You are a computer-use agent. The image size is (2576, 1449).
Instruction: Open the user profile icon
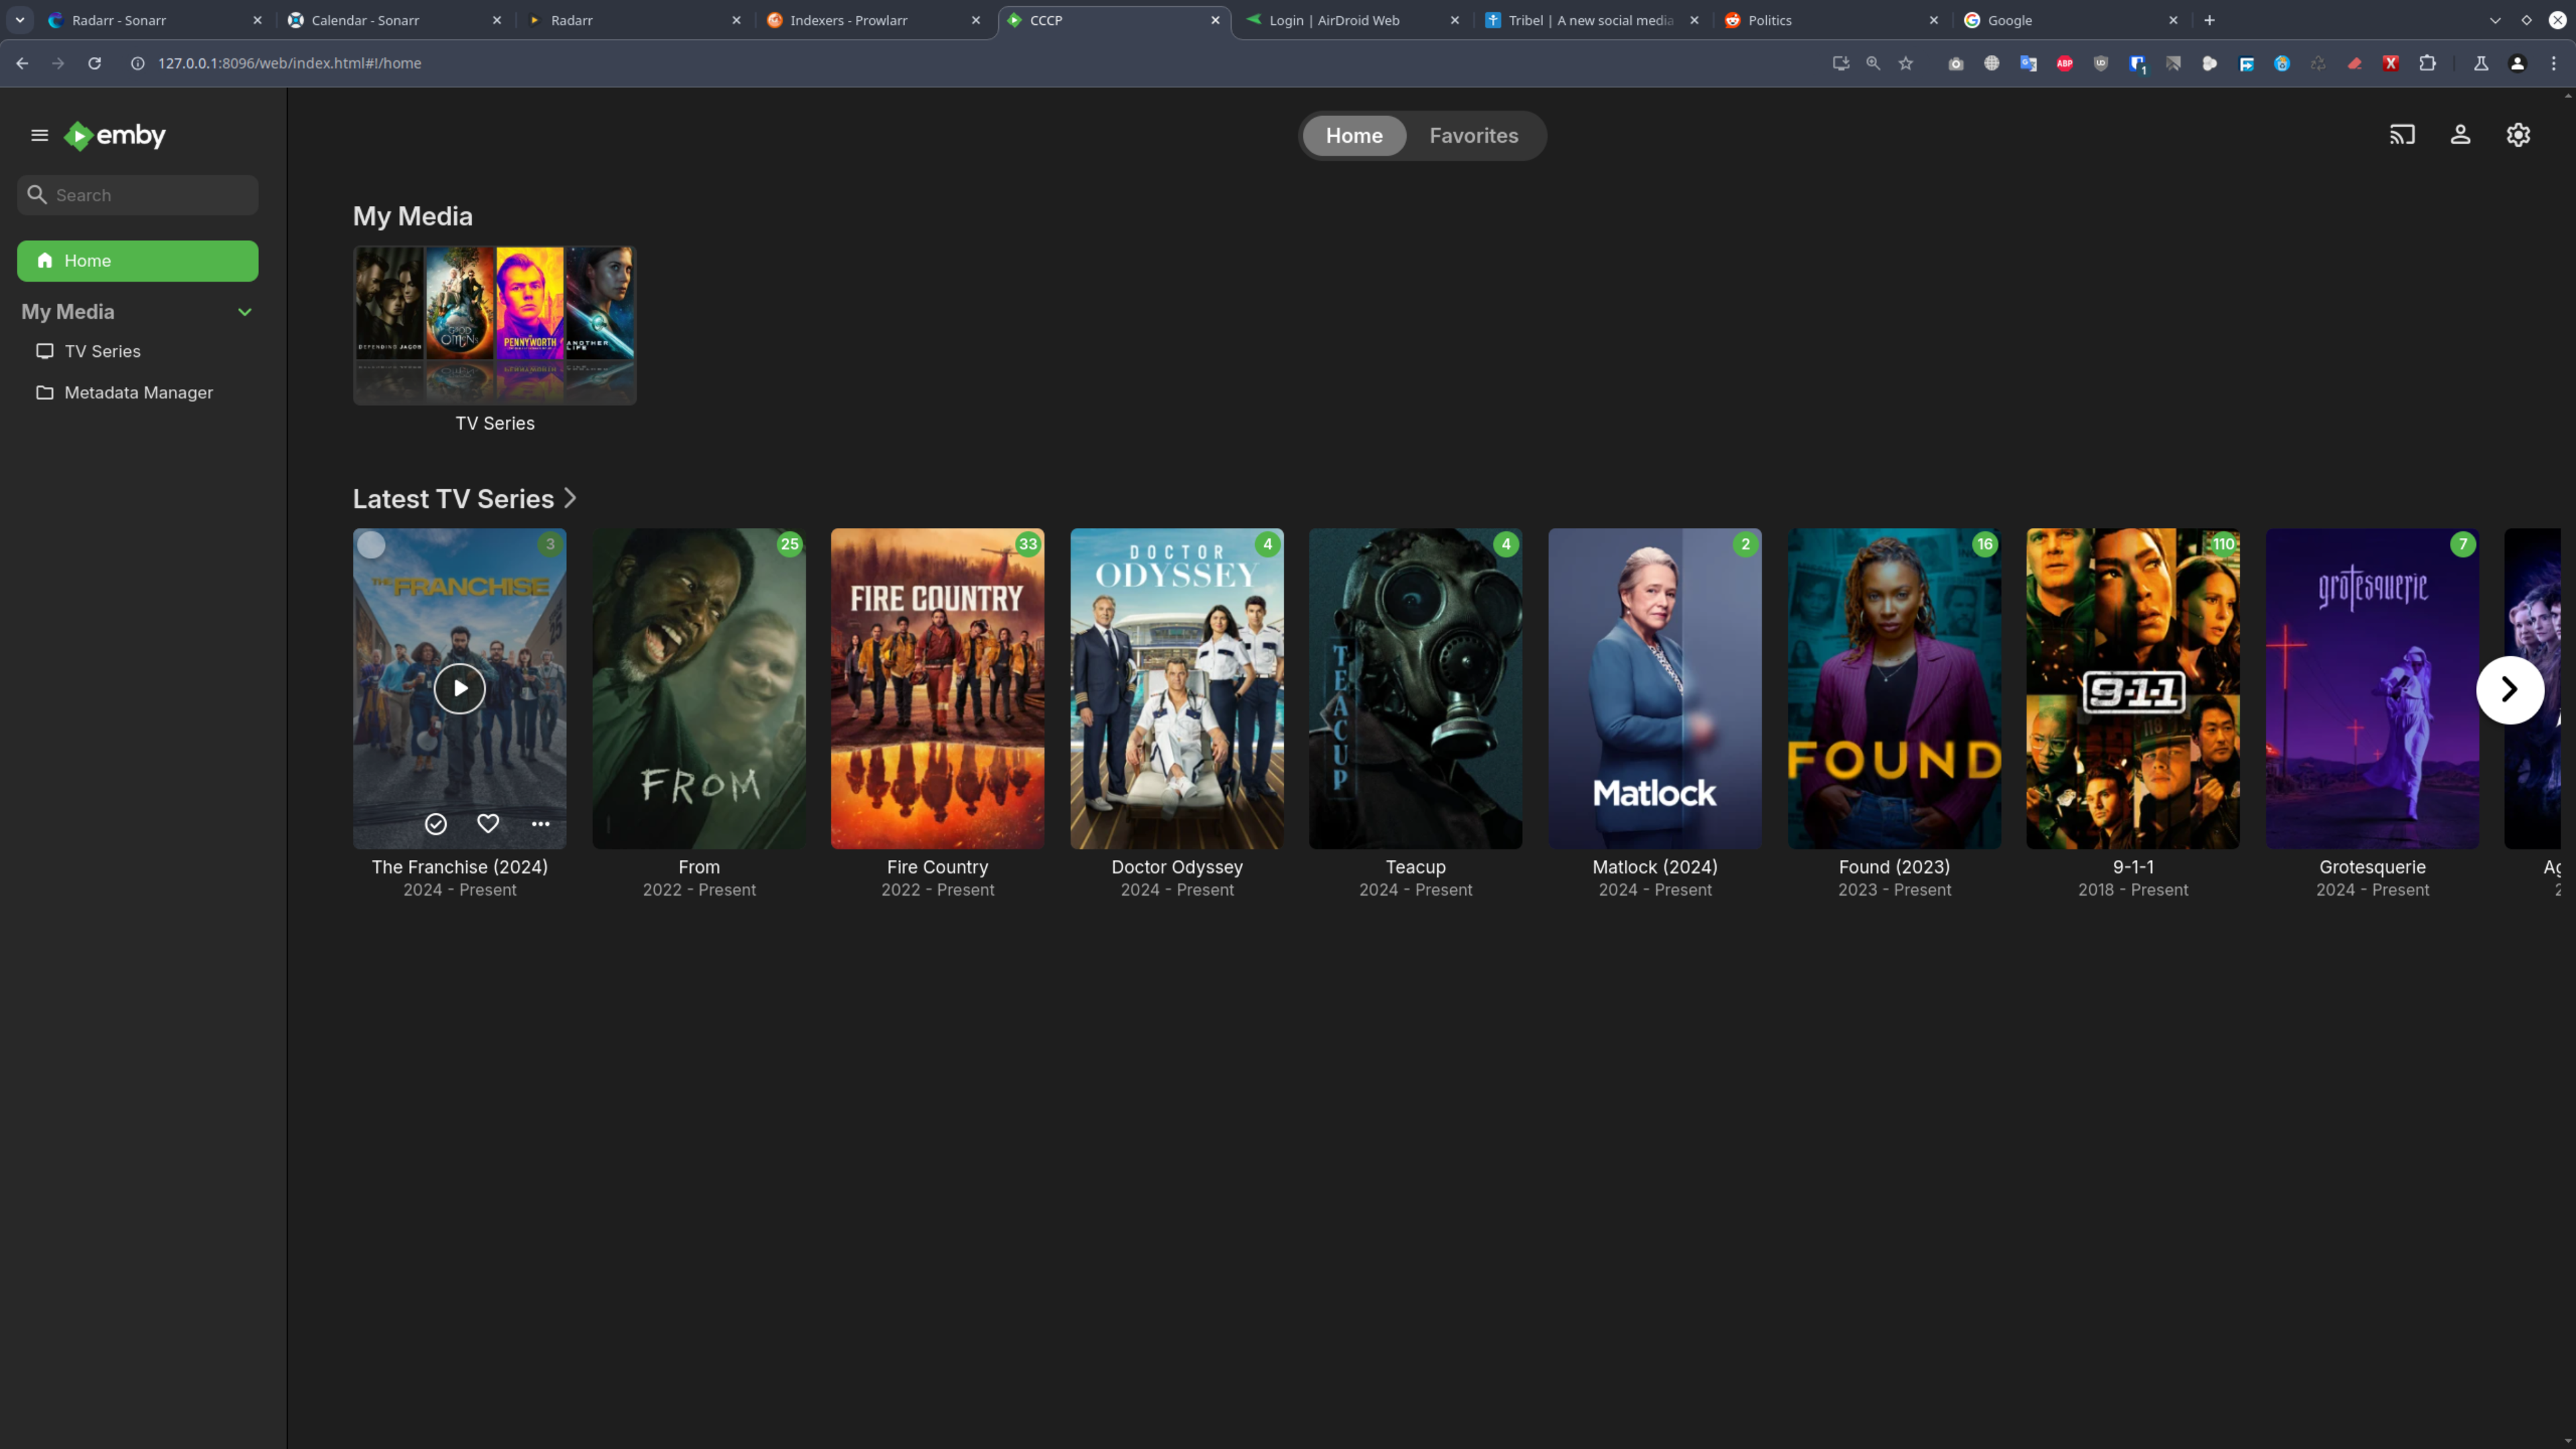click(x=2460, y=135)
